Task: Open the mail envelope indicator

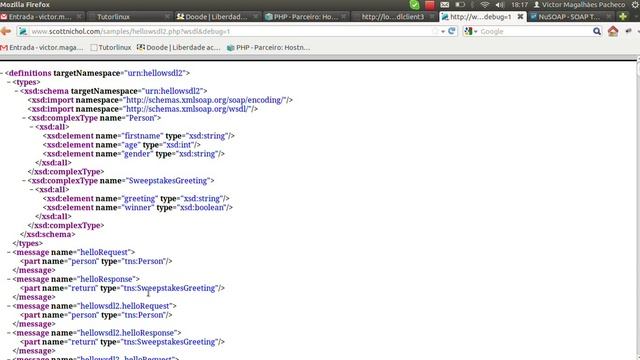Action: [444, 5]
